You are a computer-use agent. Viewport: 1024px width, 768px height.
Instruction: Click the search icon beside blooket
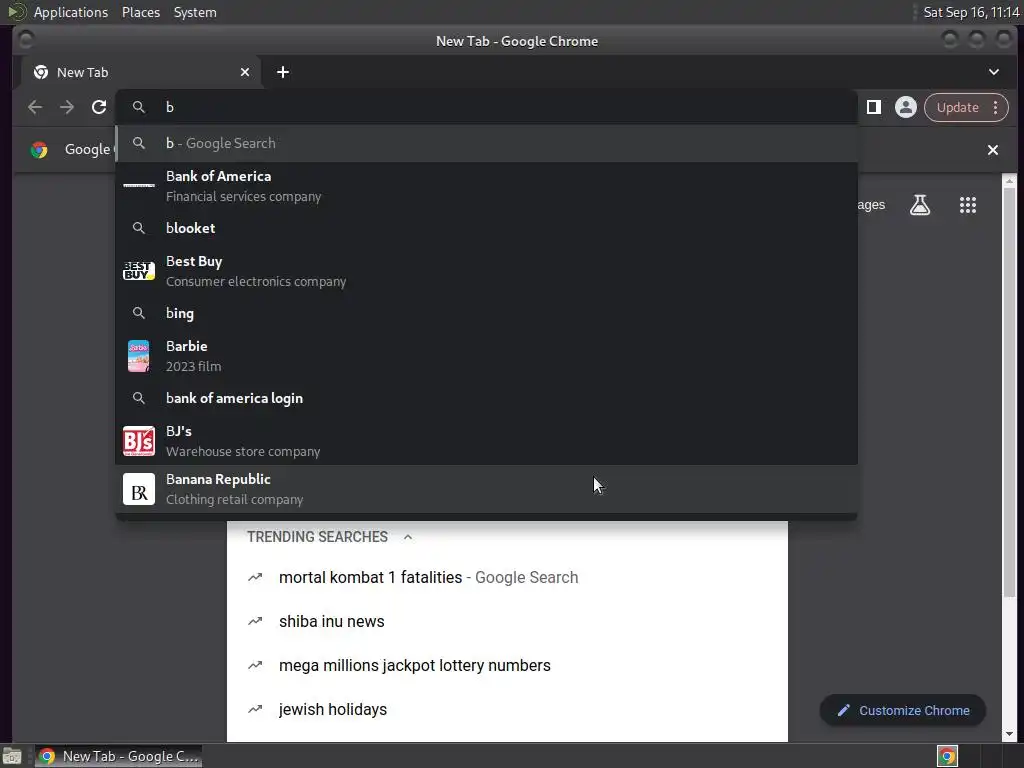[x=138, y=228]
